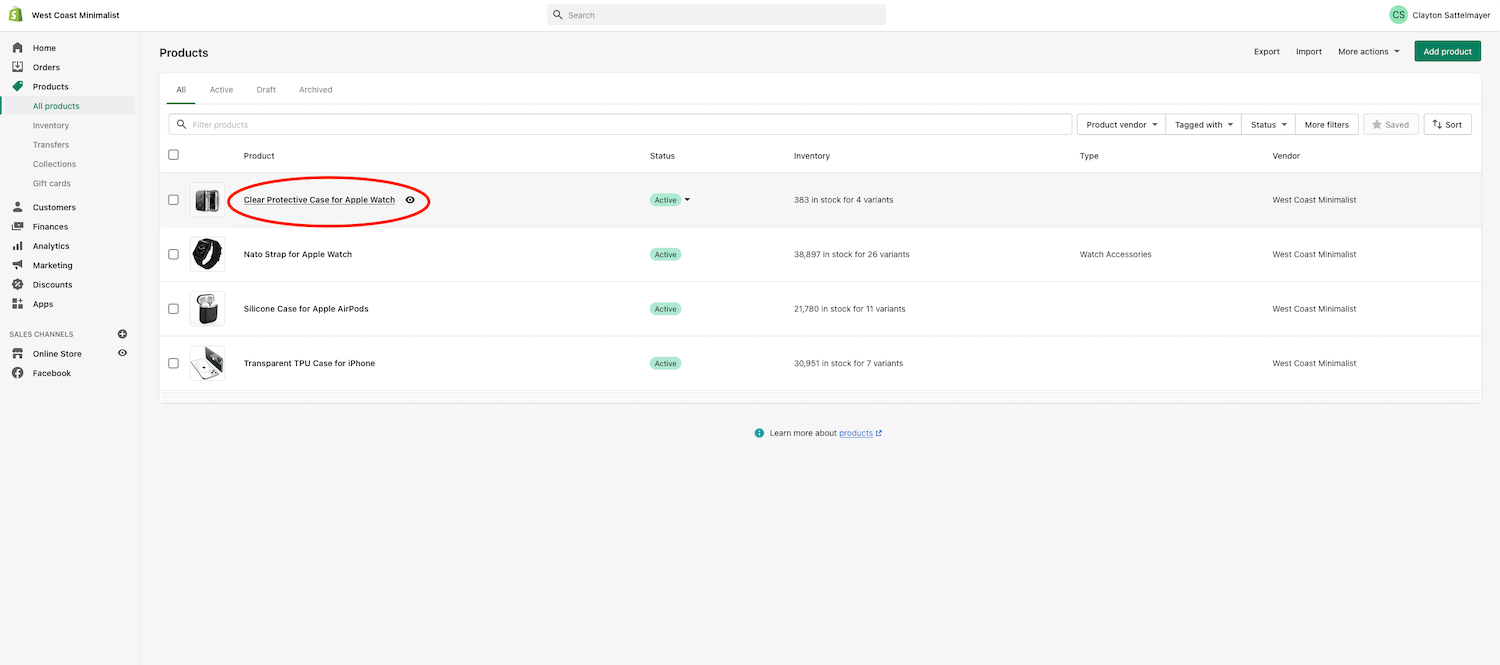Click Add product button
1500x665 pixels.
coord(1447,51)
